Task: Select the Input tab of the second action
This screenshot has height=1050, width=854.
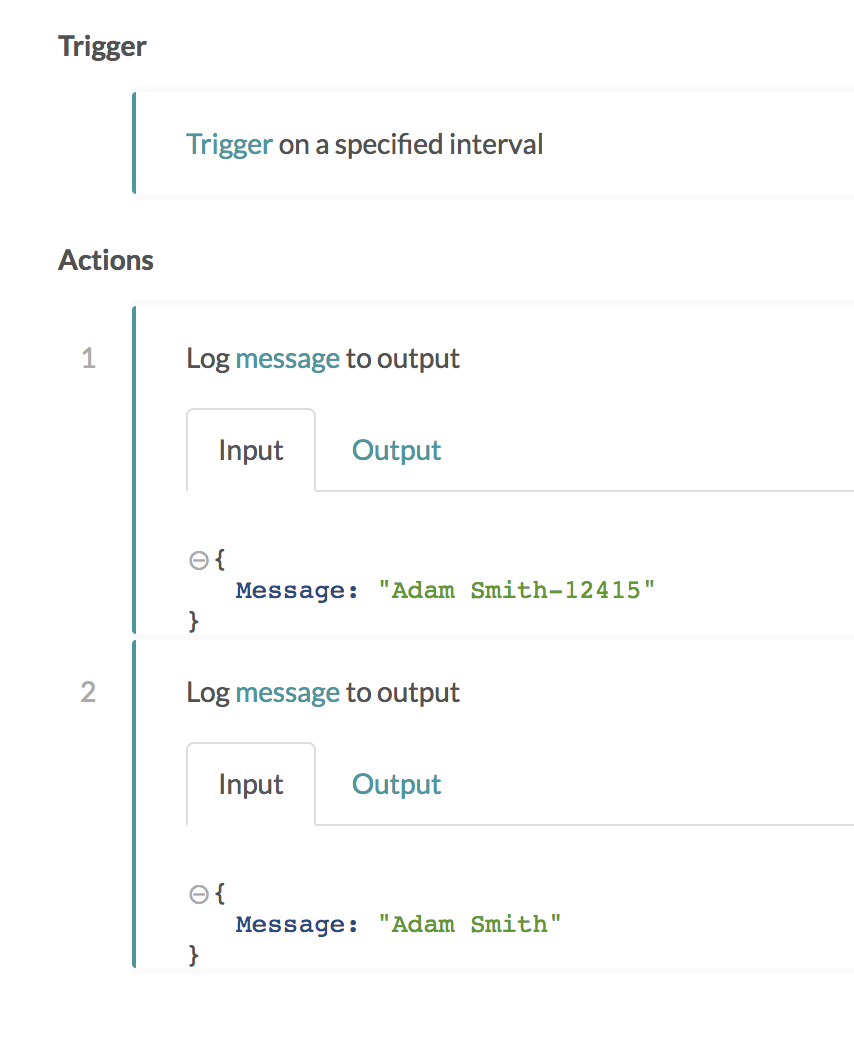Action: 250,784
